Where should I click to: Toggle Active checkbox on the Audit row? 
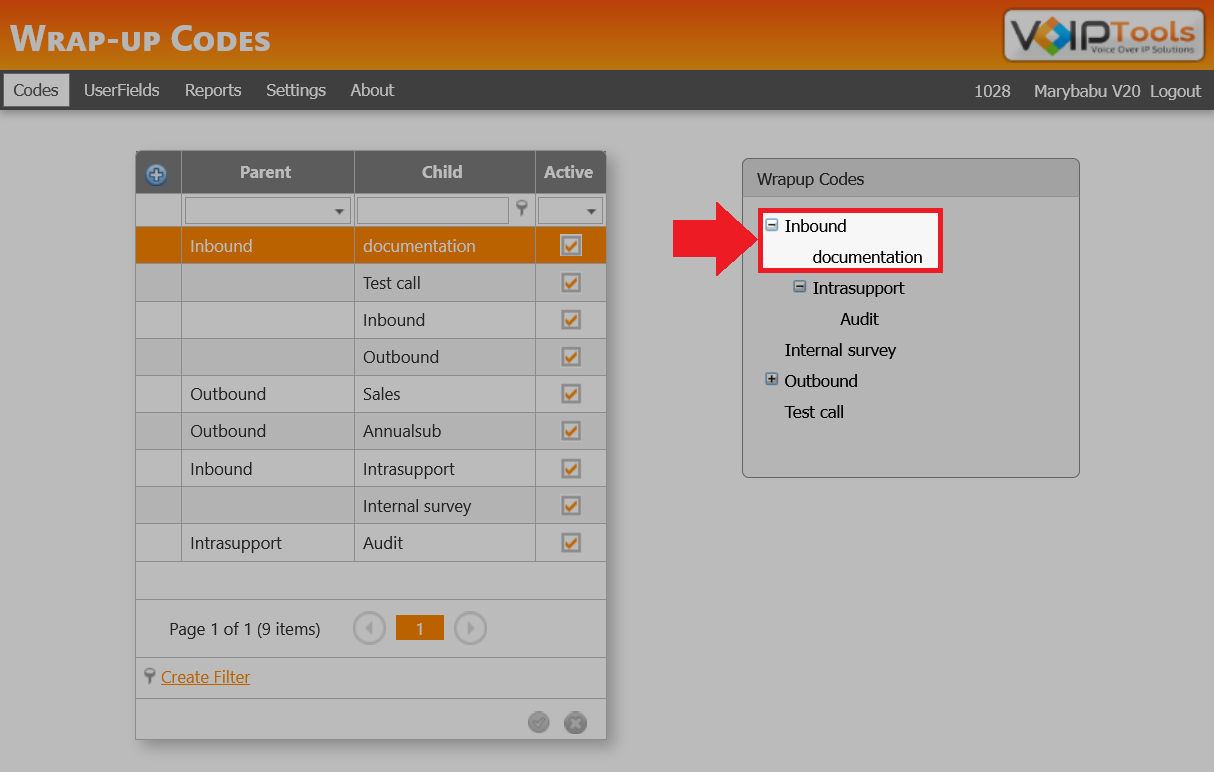[x=570, y=542]
